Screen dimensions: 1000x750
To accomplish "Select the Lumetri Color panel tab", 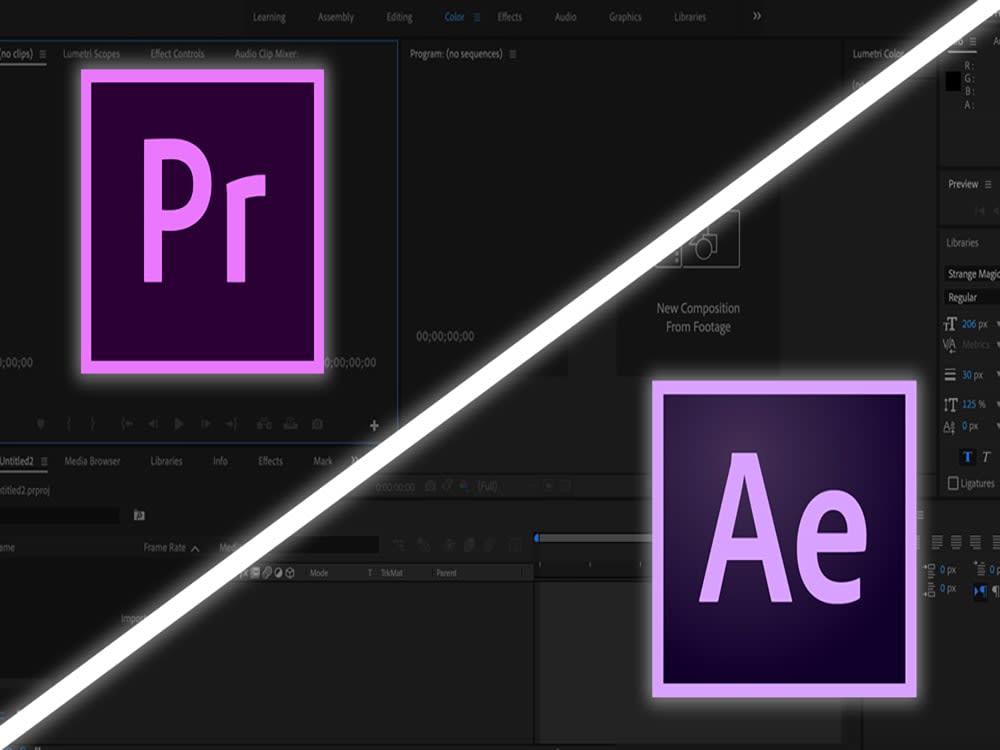I will (x=878, y=54).
